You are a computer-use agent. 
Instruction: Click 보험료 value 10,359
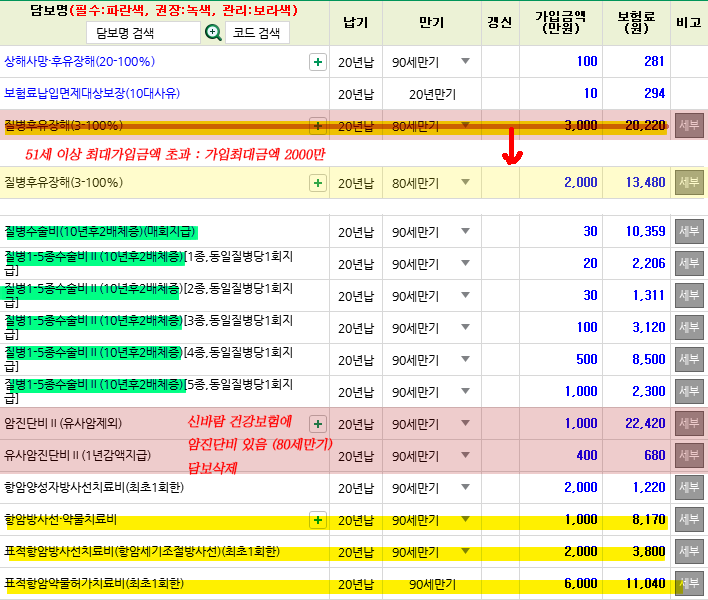[645, 232]
